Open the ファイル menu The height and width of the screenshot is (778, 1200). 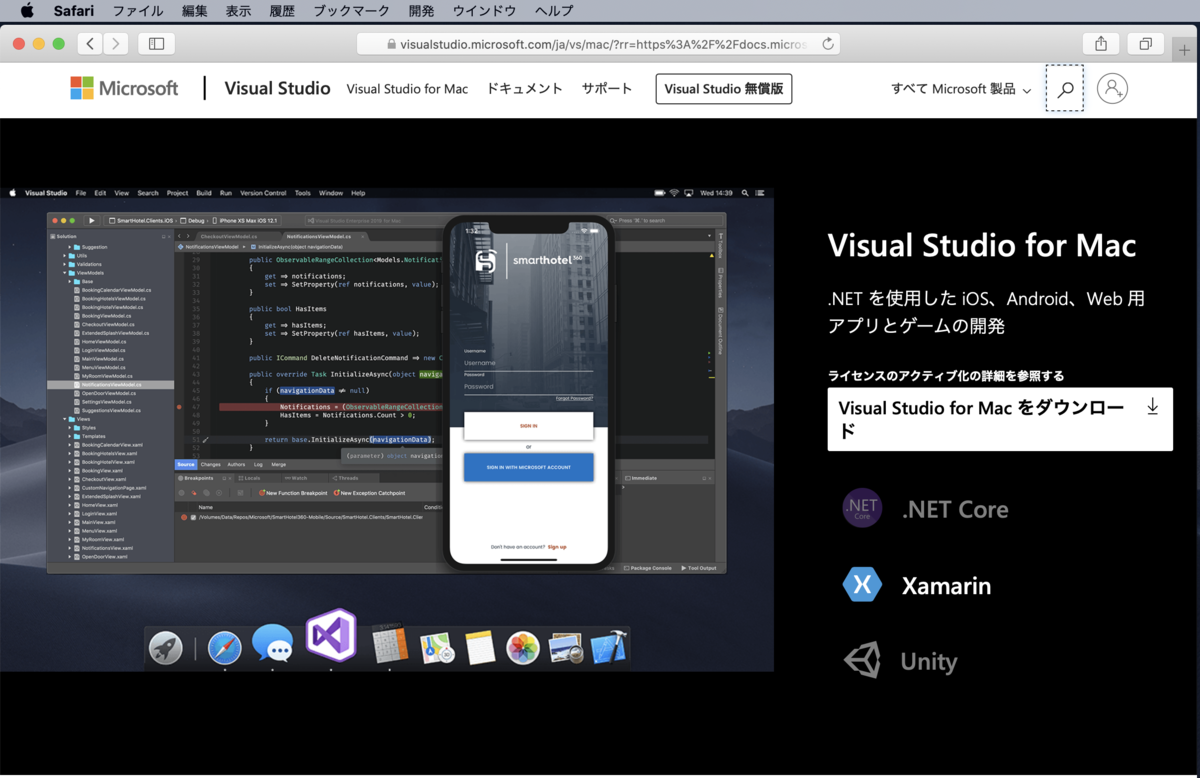point(138,11)
